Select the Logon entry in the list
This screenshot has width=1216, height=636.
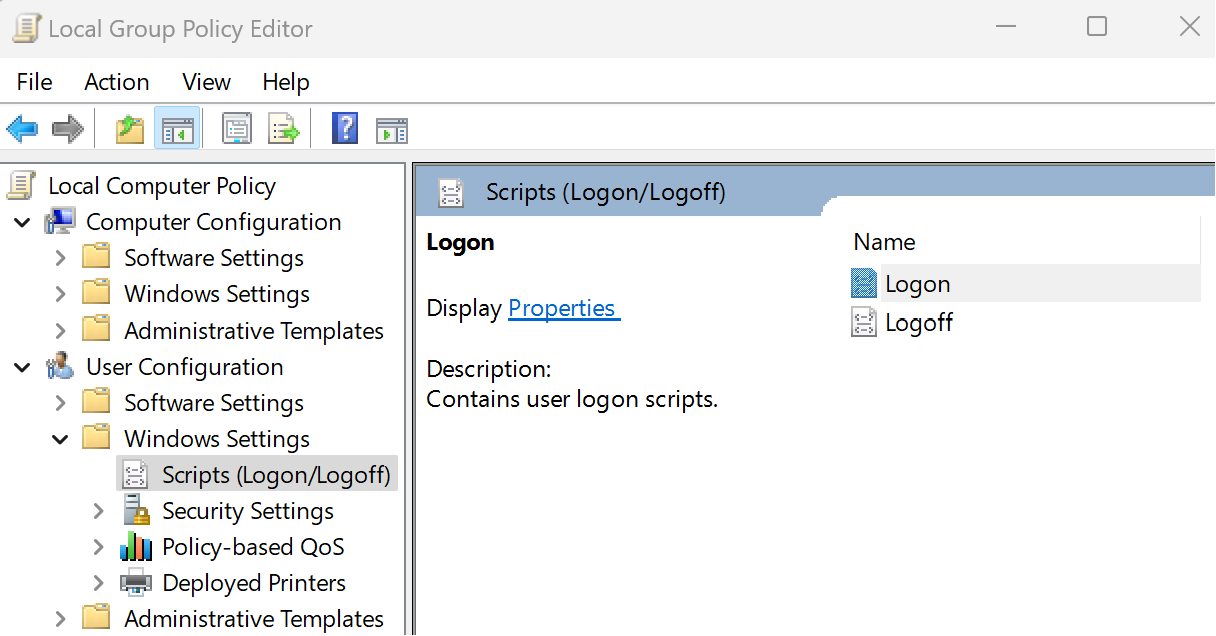coord(1025,284)
